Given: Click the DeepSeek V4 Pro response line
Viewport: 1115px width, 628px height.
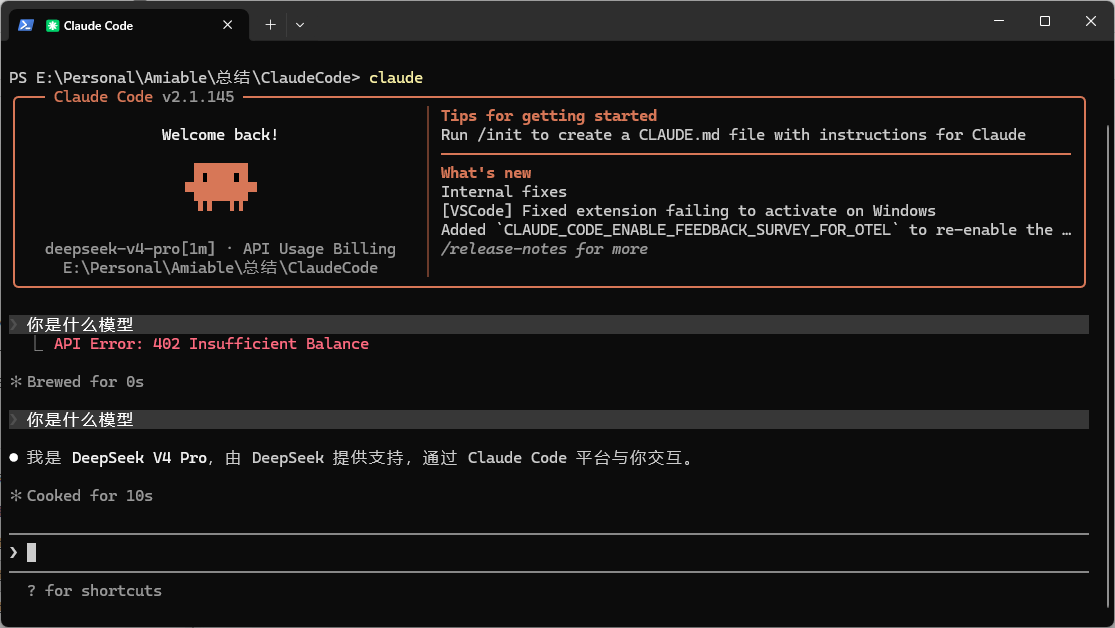Looking at the screenshot, I should click(353, 458).
